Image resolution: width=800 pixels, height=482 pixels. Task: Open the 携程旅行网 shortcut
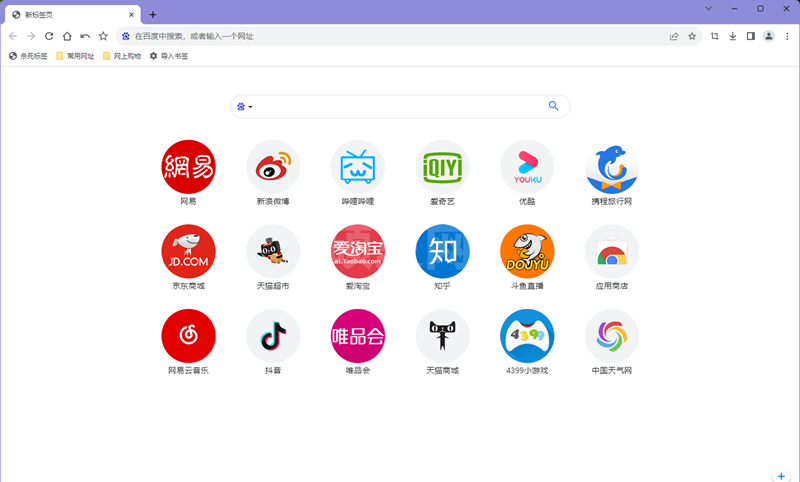(612, 167)
